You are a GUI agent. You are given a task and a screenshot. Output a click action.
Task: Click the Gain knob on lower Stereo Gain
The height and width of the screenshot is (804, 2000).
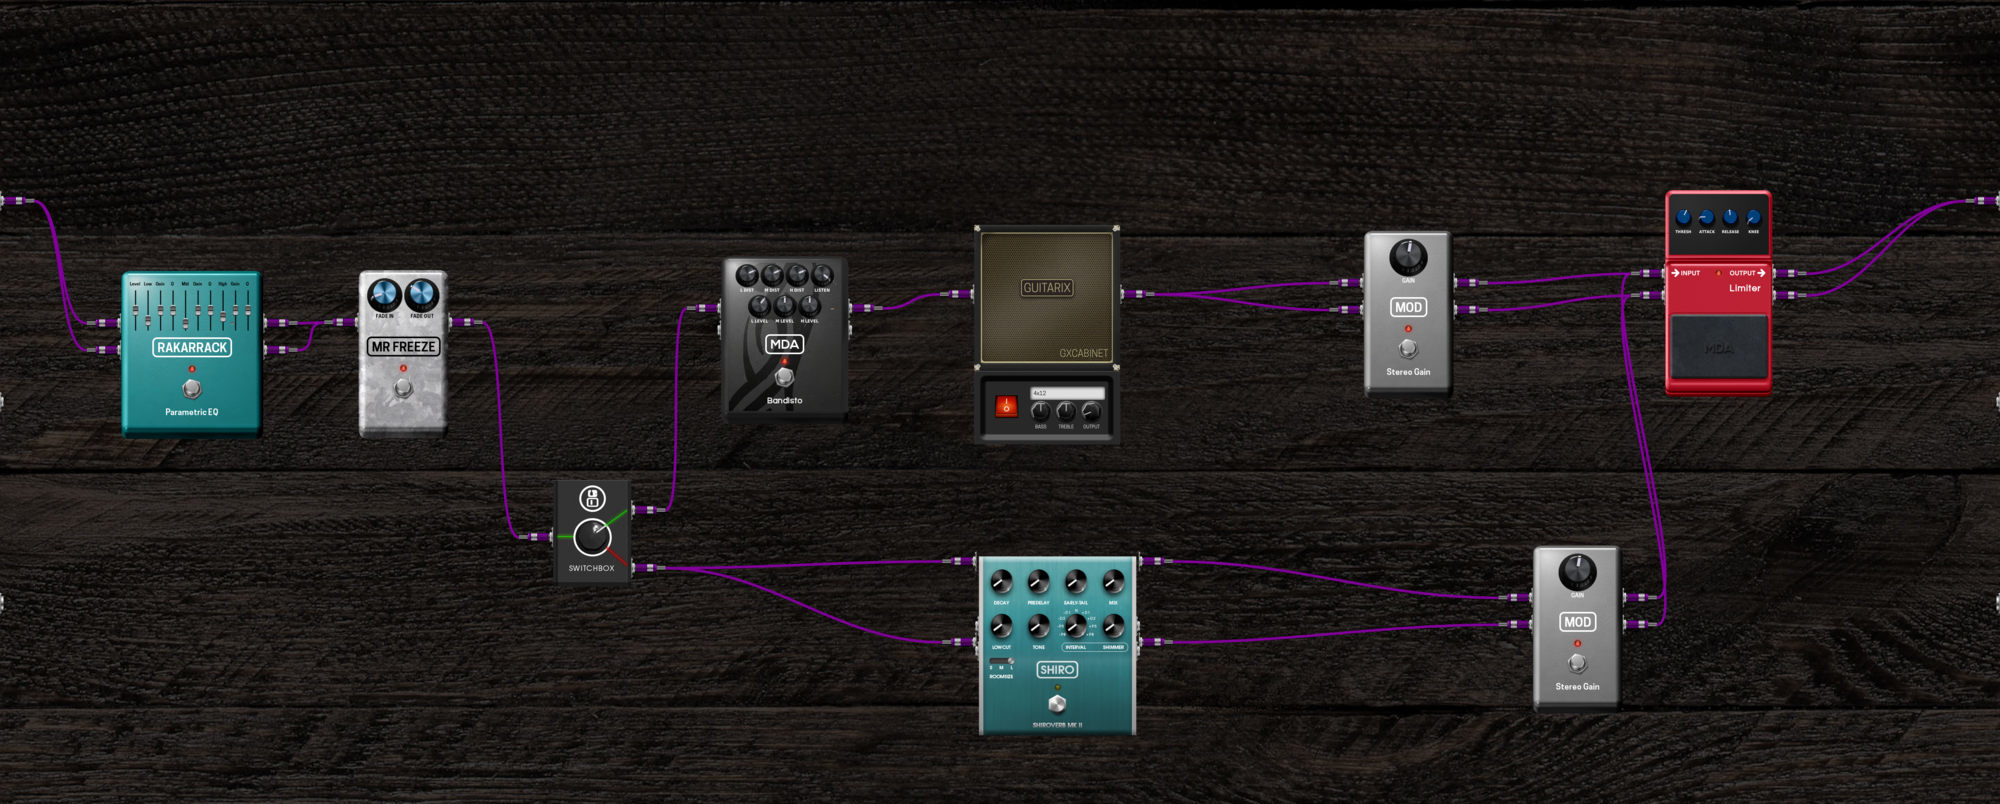click(1577, 572)
